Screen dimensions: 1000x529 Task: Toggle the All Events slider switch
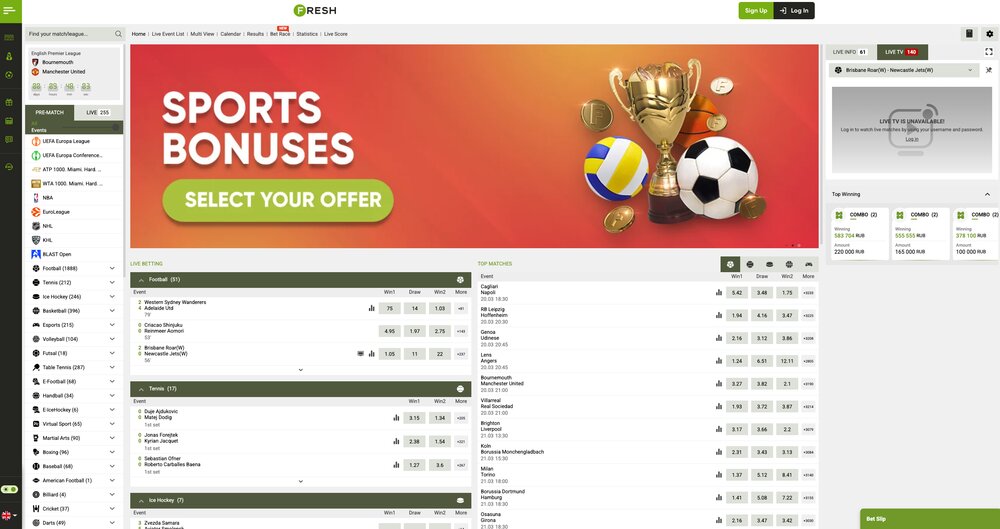click(116, 127)
